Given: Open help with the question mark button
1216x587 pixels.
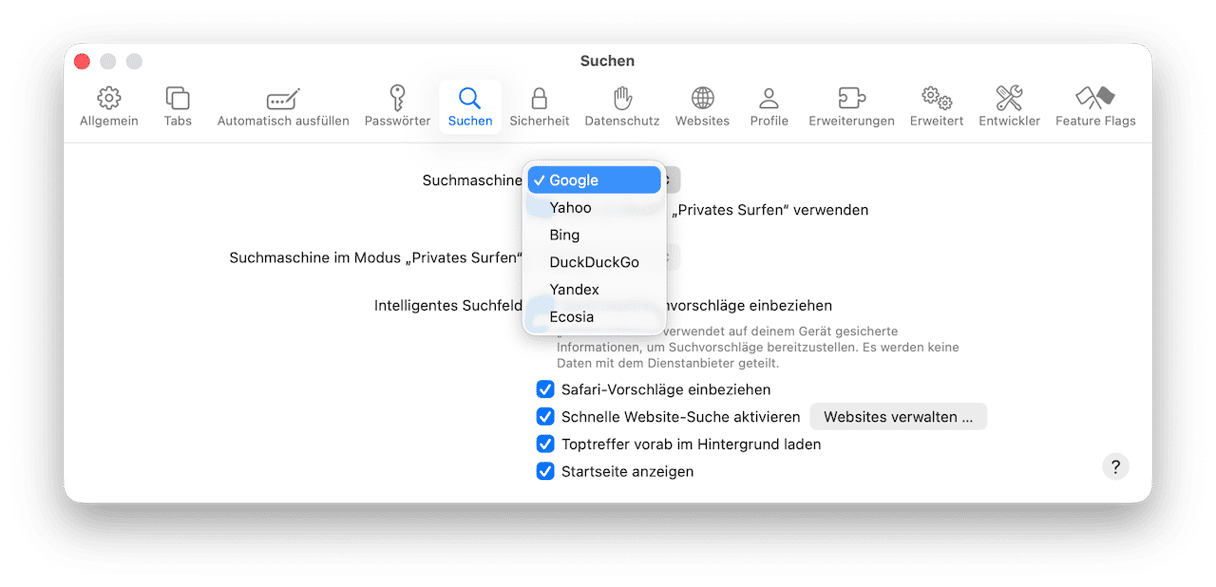Looking at the screenshot, I should [1115, 466].
